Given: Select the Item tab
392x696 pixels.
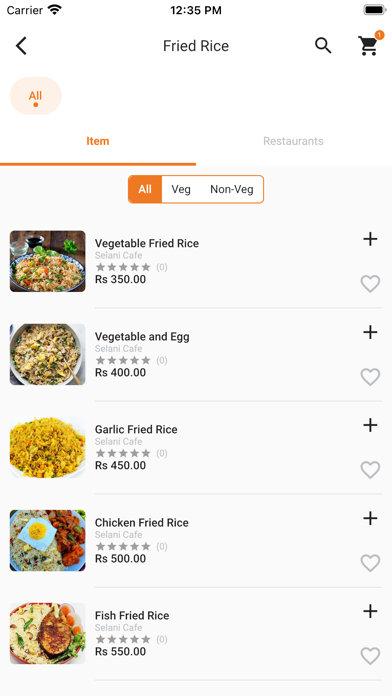Looking at the screenshot, I should coord(98,141).
